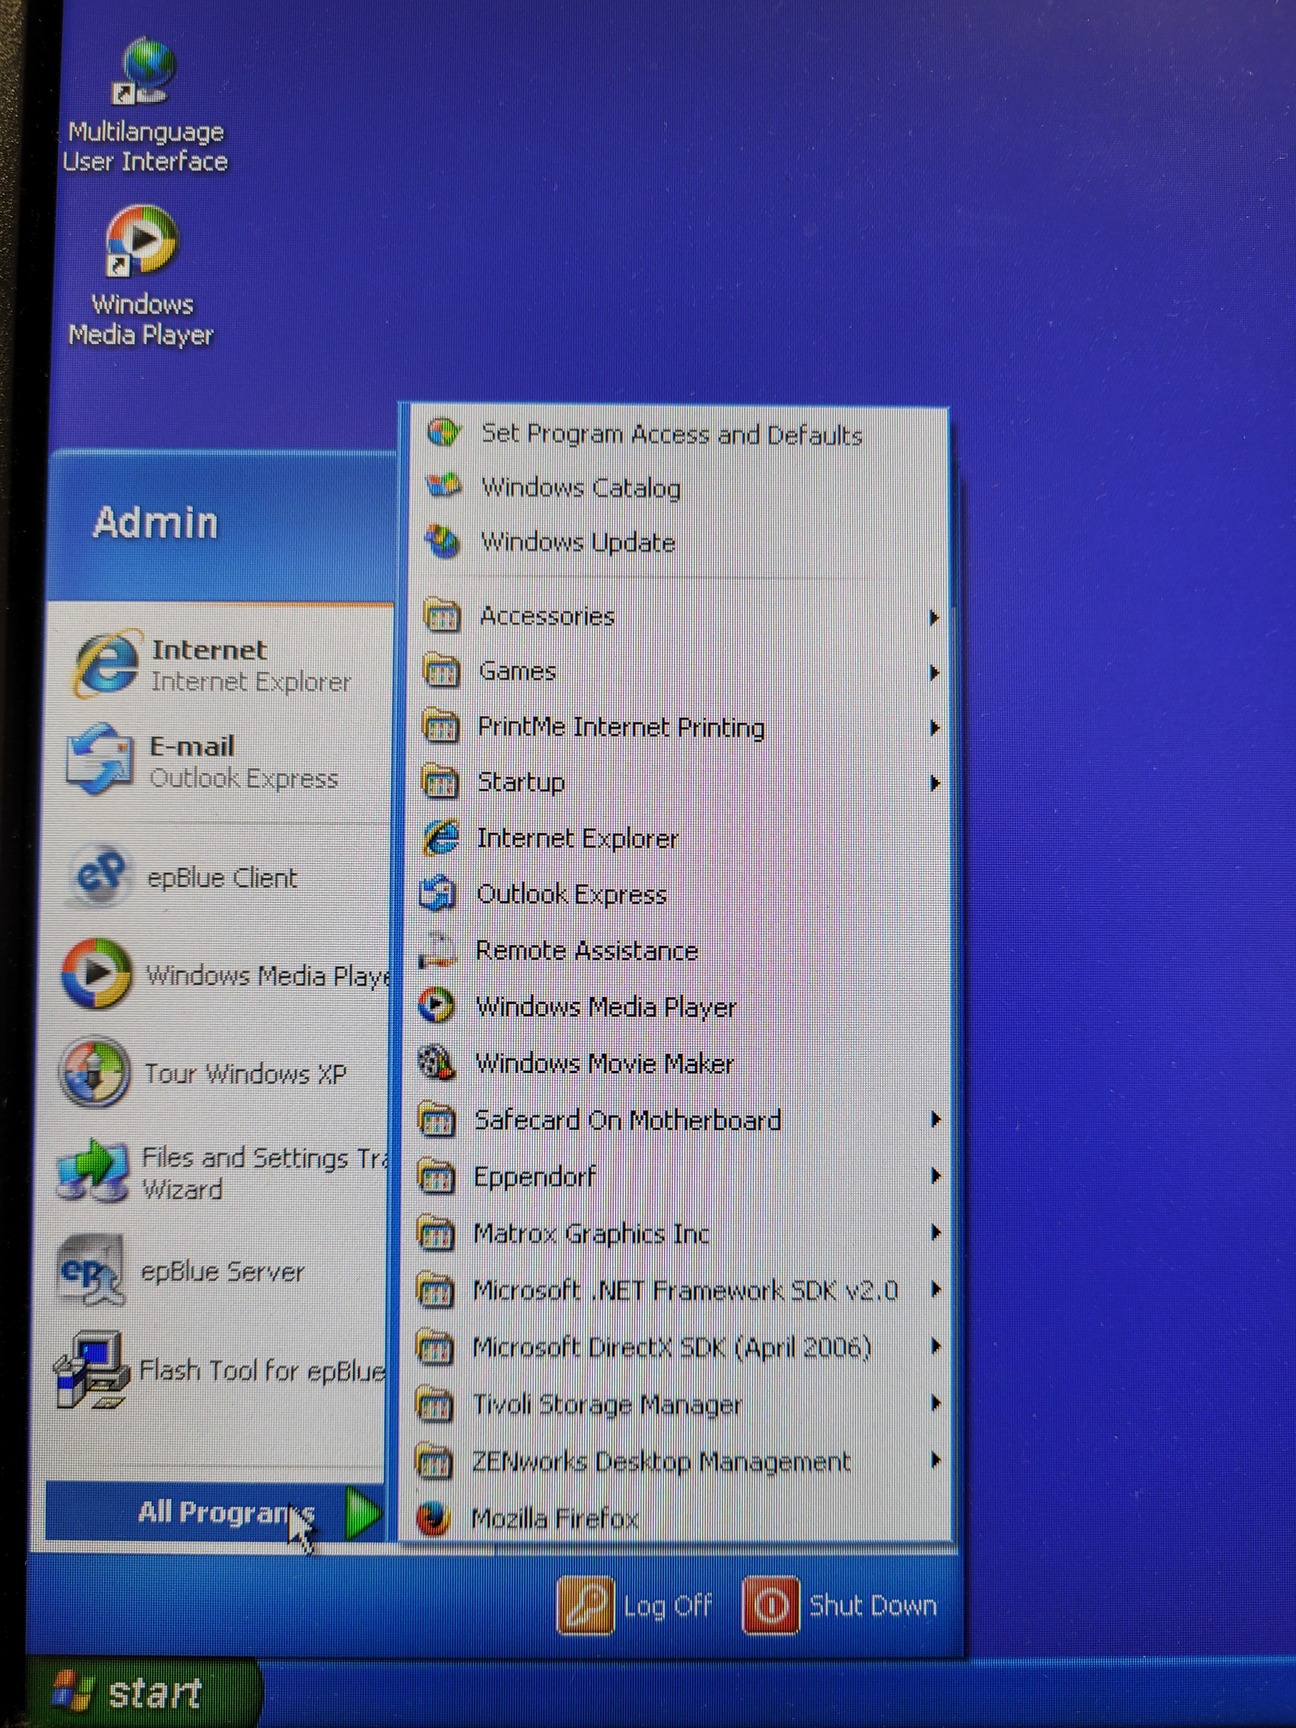Click Windows Media Player icon in Start menu left column
1296x1728 pixels.
click(x=96, y=973)
